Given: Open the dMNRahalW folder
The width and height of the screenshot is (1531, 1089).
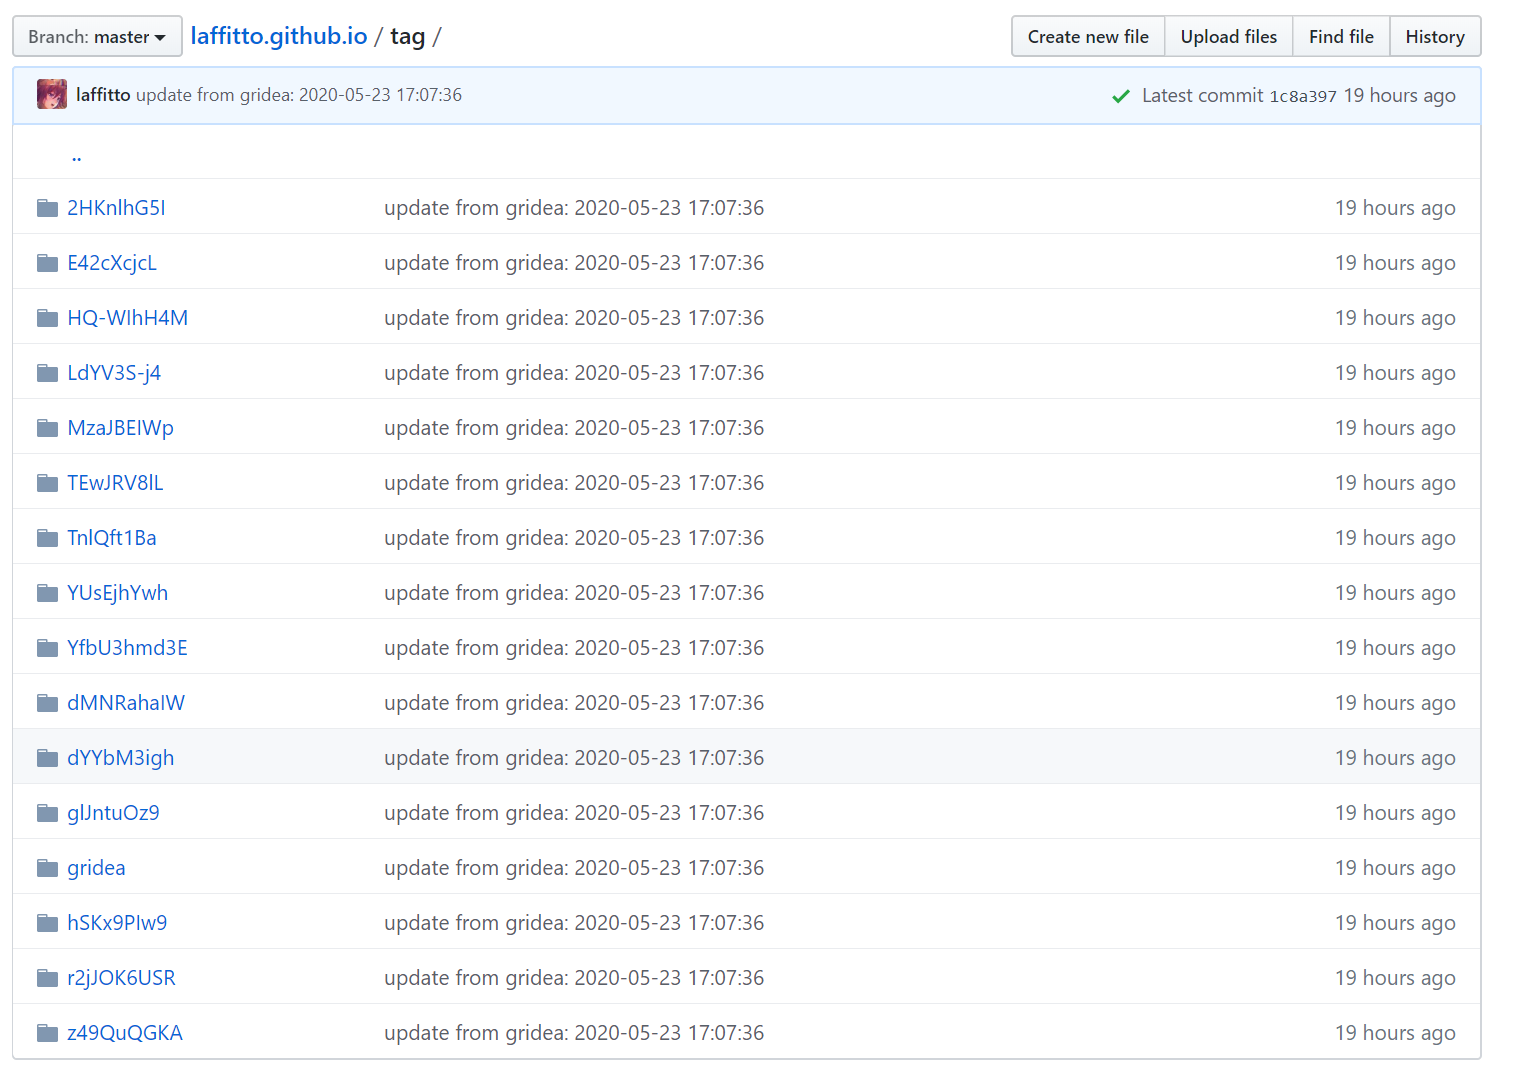Looking at the screenshot, I should pos(126,703).
